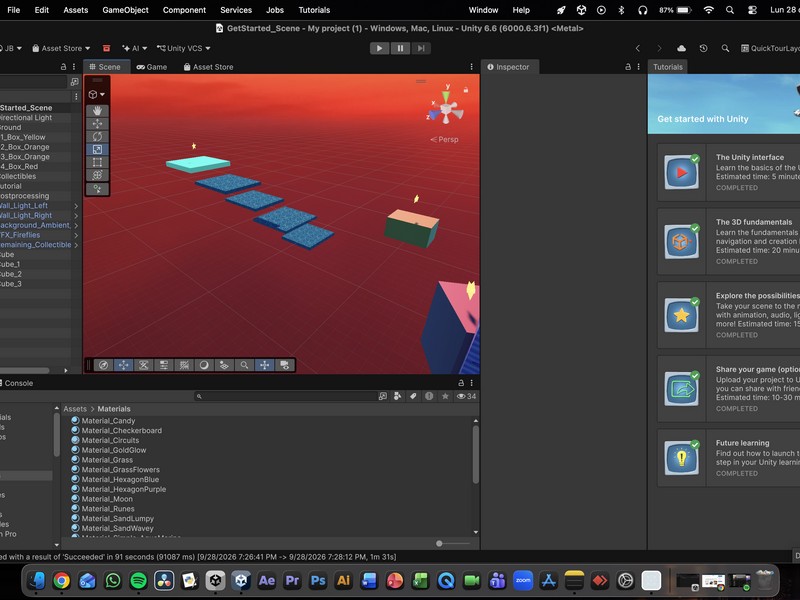Open the Asset Store dropdown in toolbar
Image resolution: width=800 pixels, height=600 pixels.
tap(61, 48)
